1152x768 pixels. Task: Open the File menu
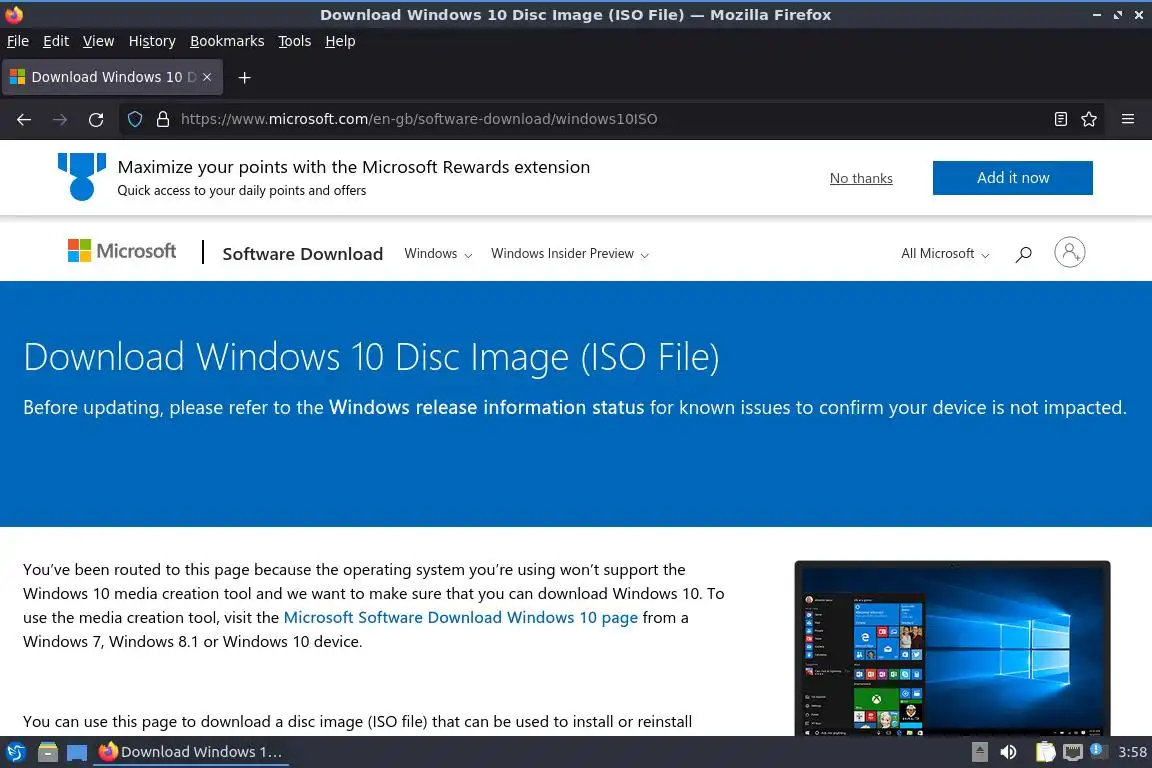(x=18, y=41)
